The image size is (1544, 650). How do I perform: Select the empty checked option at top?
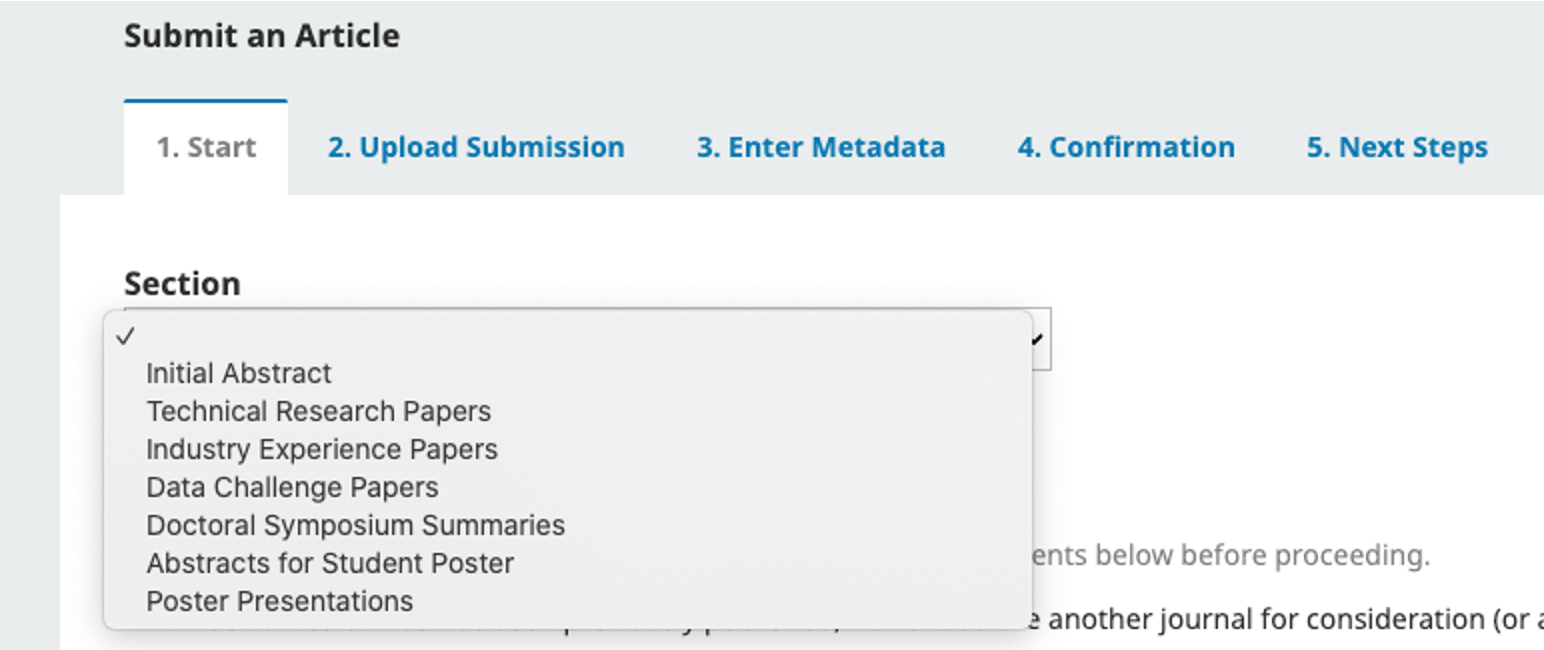point(400,337)
